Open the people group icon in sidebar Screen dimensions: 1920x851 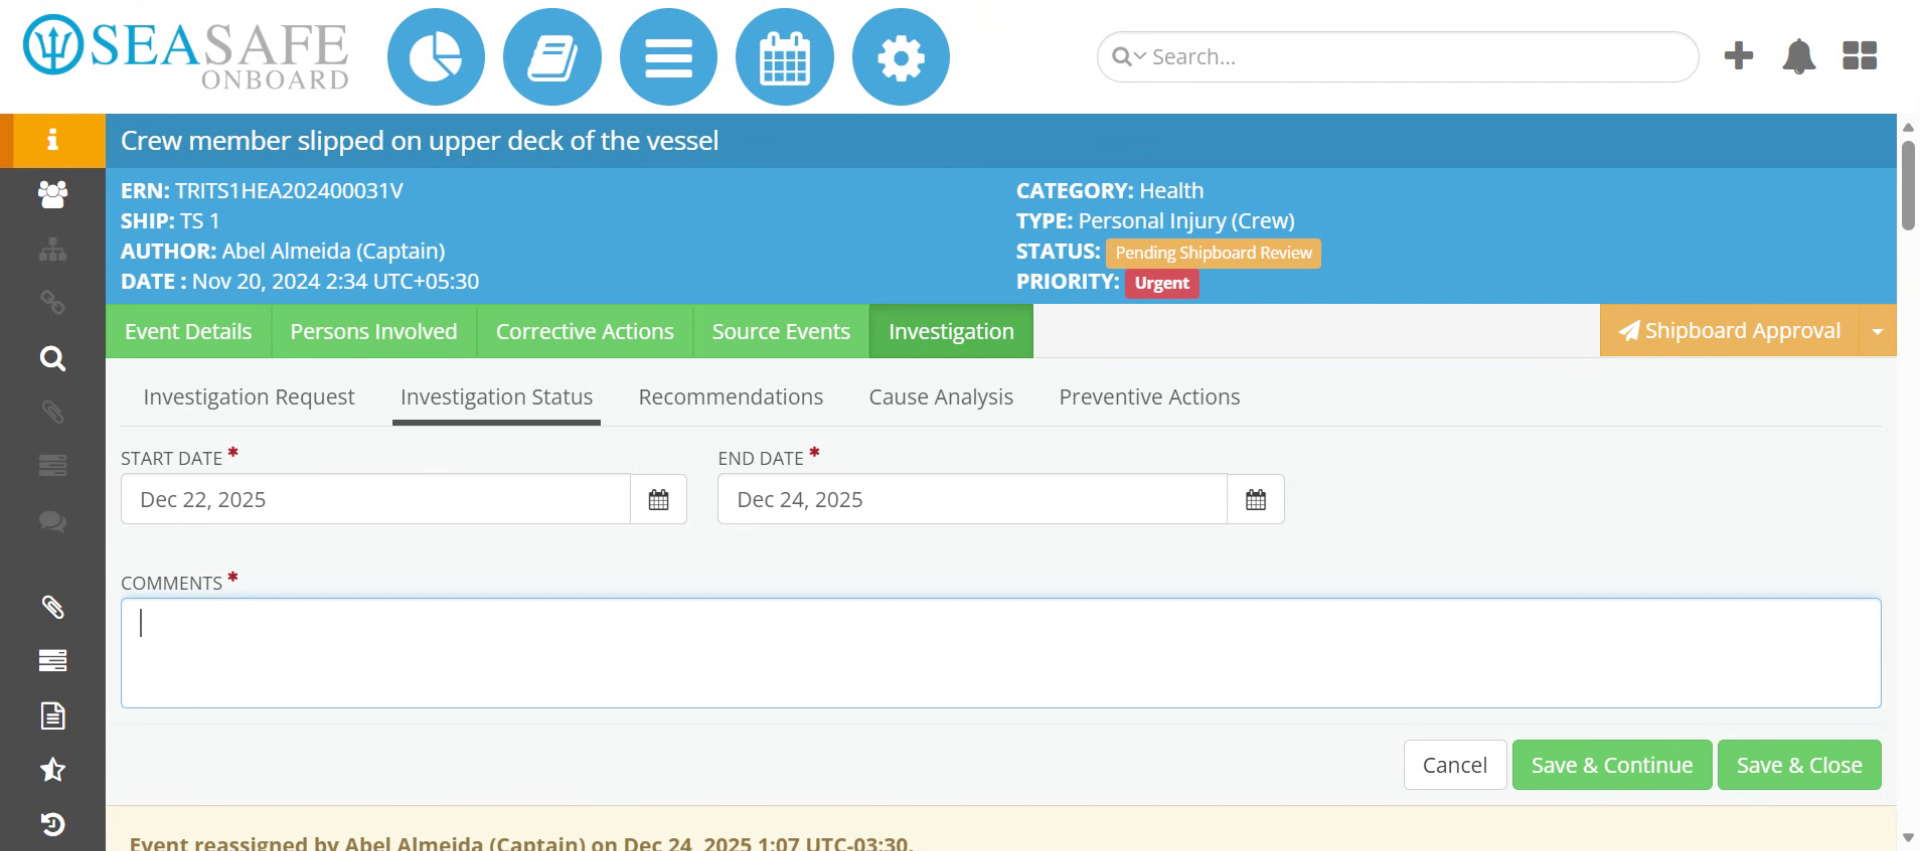coord(52,194)
